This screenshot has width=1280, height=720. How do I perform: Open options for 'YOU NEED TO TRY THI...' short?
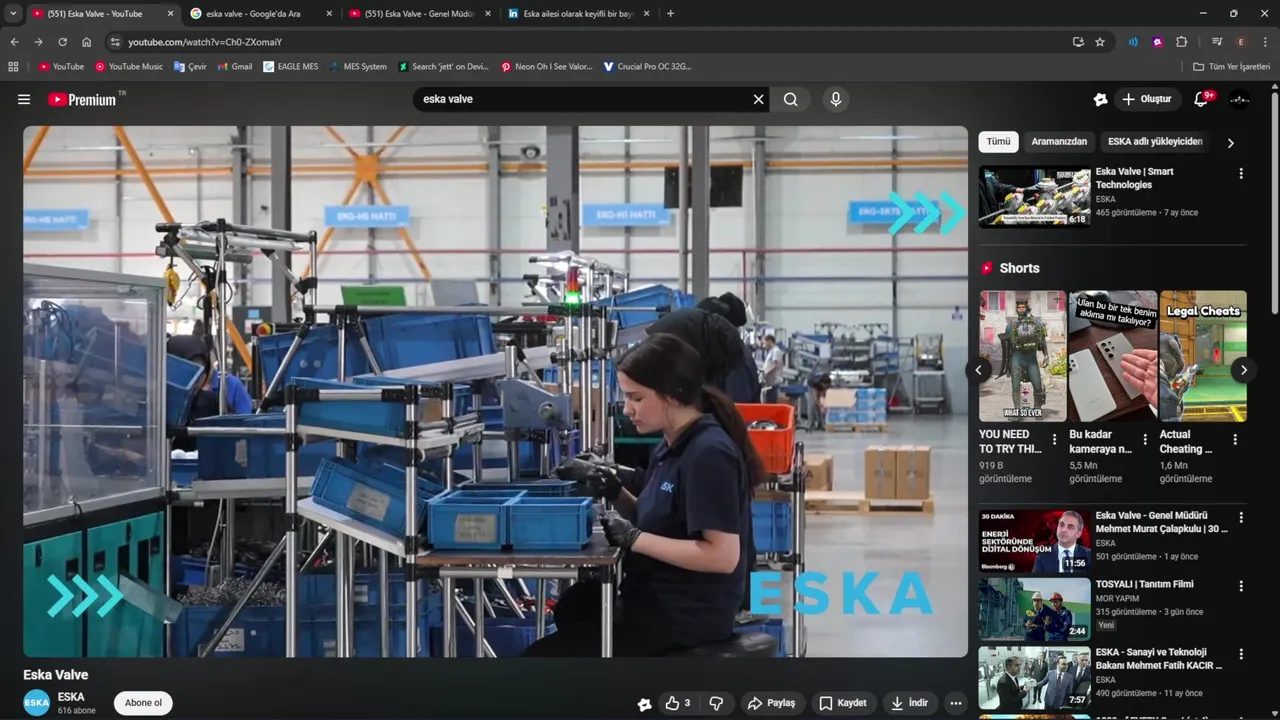(1054, 439)
